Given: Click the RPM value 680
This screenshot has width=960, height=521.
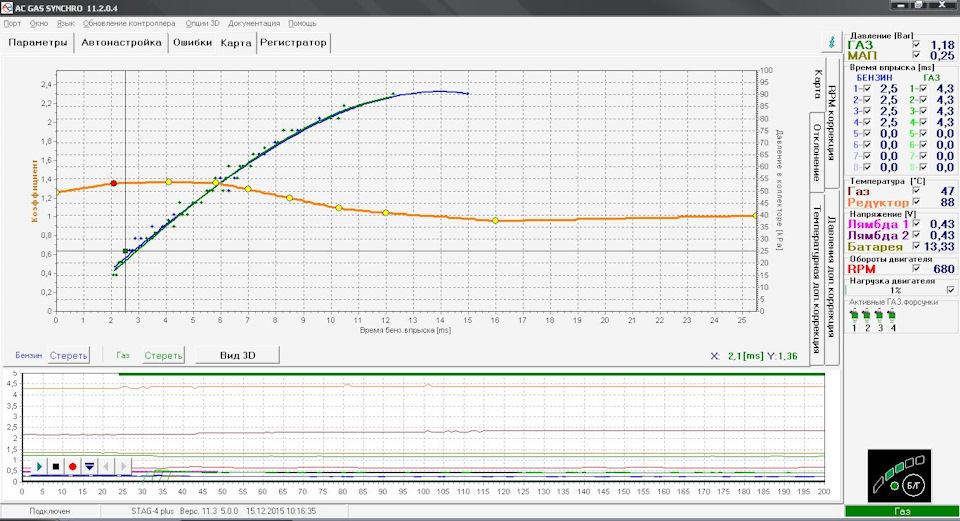Looking at the screenshot, I should (943, 269).
